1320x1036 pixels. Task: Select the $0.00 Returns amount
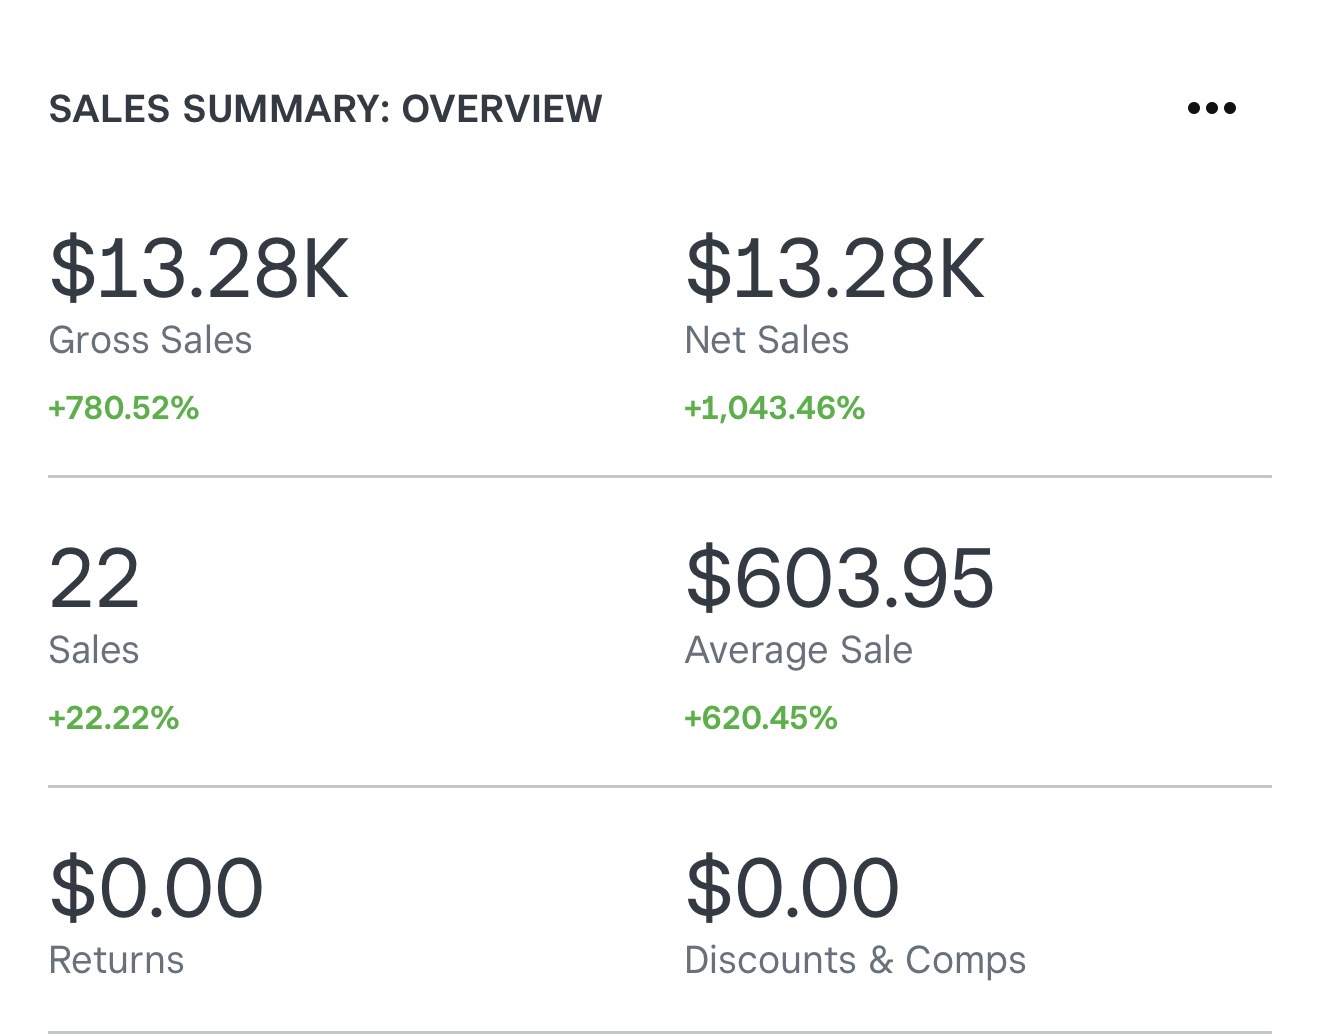point(156,888)
